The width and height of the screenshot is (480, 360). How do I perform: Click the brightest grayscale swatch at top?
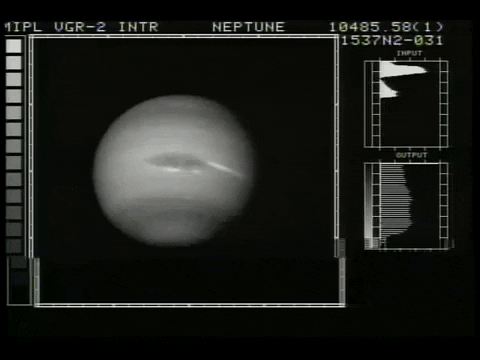click(14, 46)
